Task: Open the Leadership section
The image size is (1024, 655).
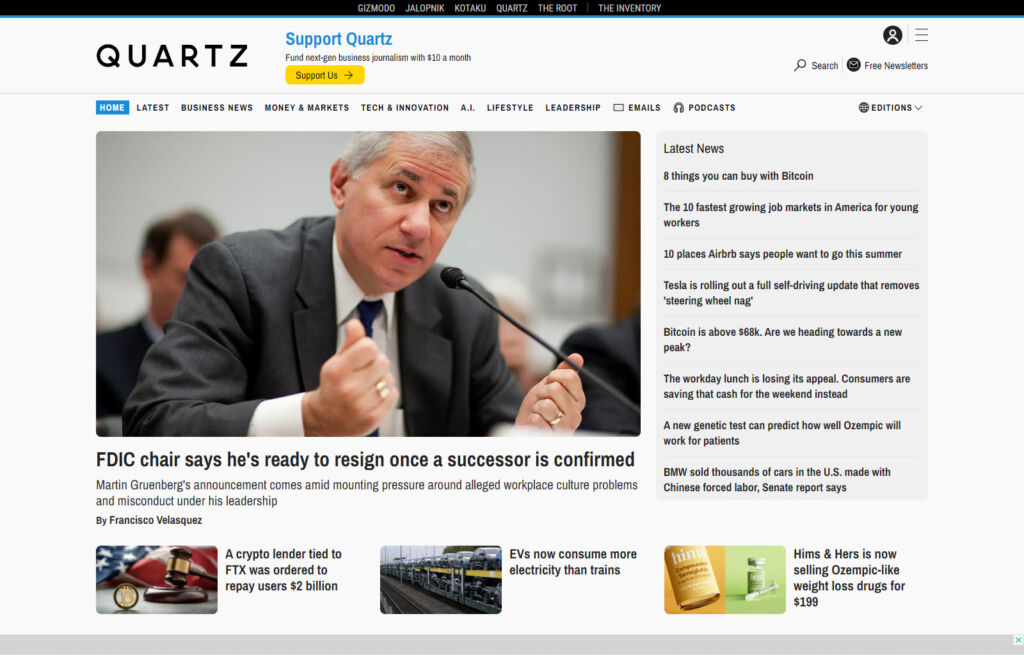Action: pos(573,108)
